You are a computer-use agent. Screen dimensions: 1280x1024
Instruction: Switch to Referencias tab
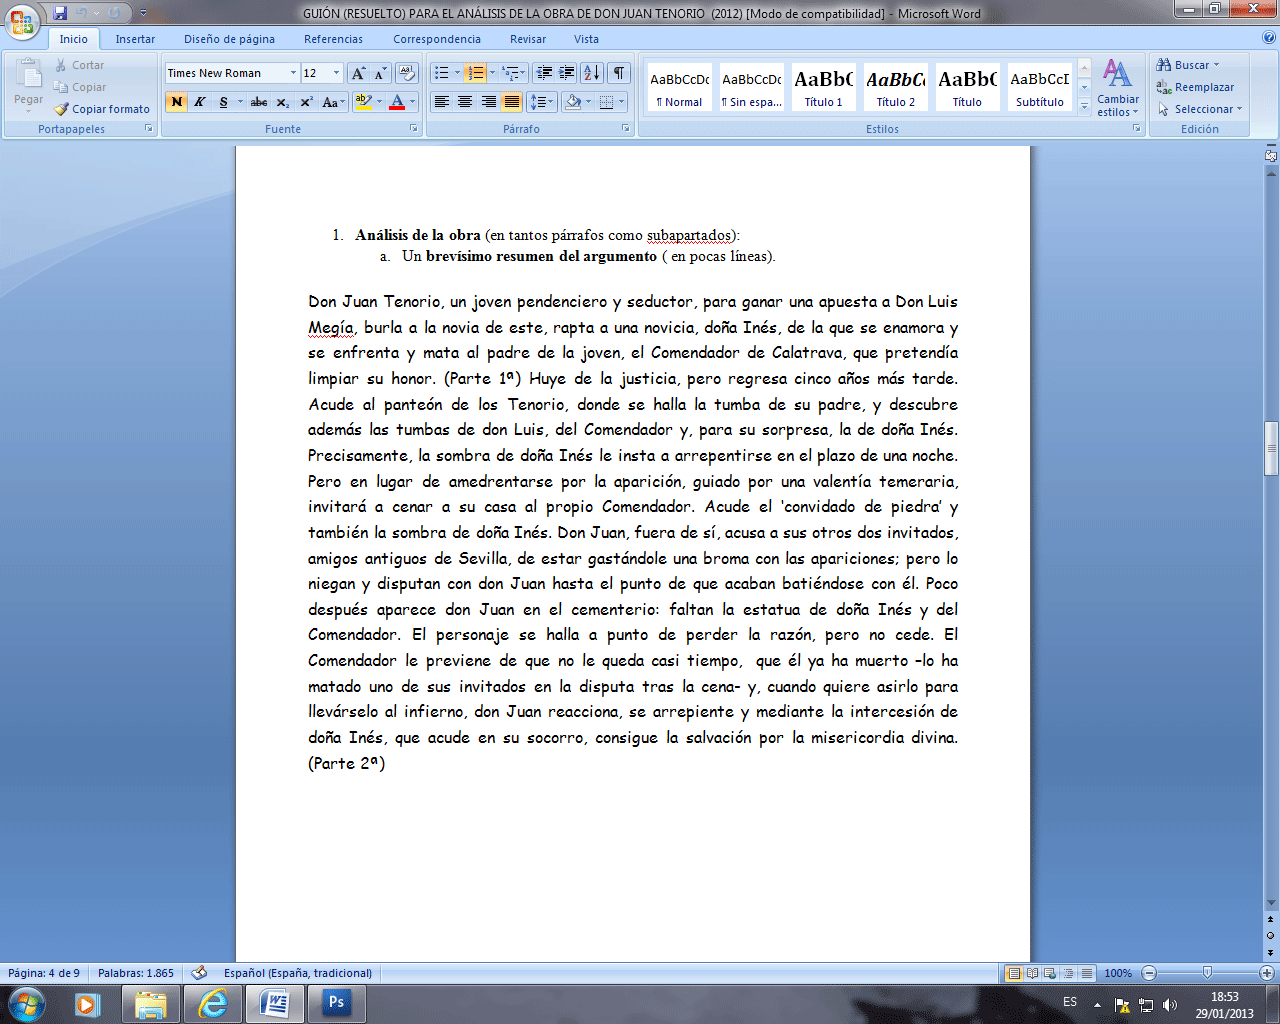[x=334, y=39]
